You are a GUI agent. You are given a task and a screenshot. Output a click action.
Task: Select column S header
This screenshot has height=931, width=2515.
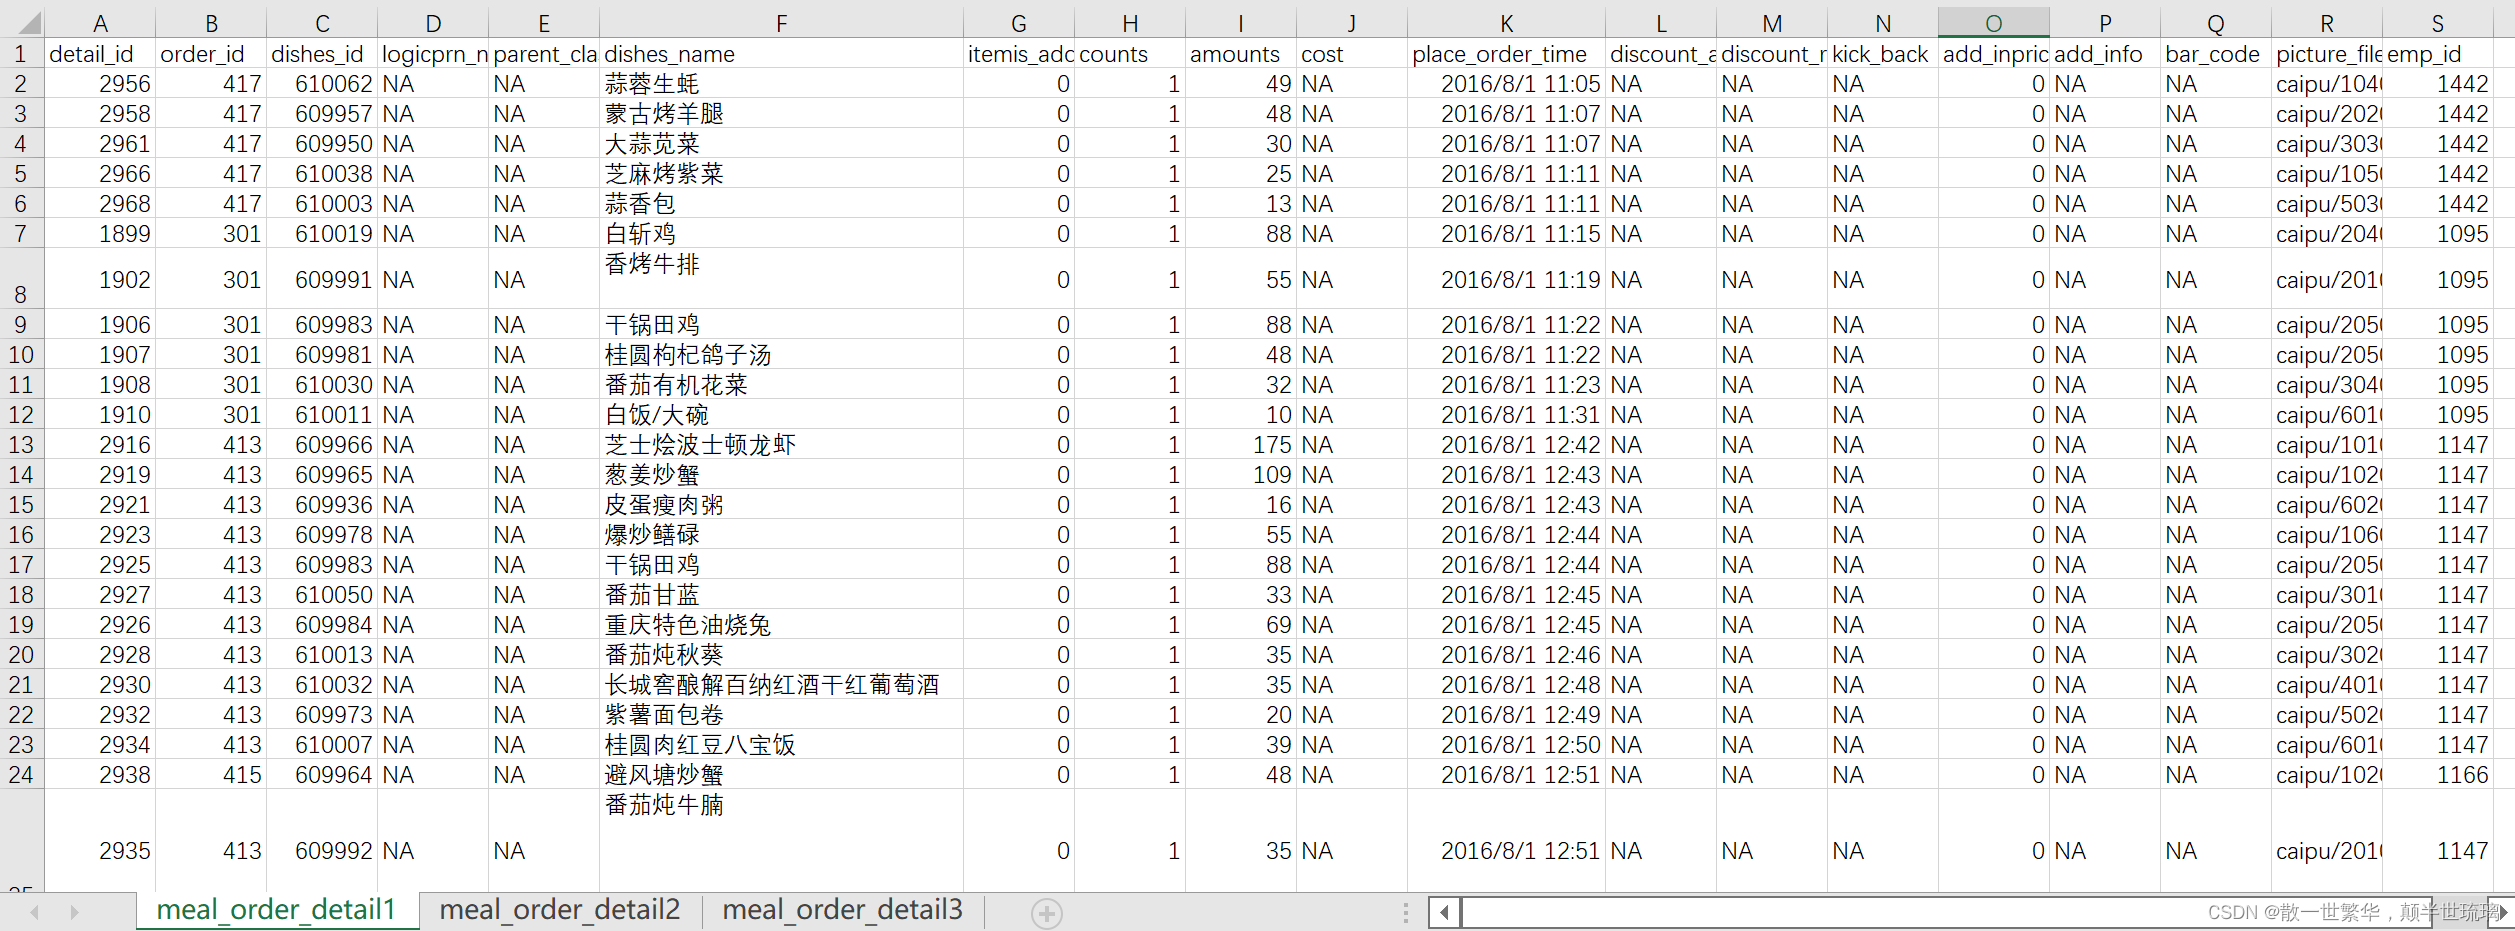(2437, 23)
